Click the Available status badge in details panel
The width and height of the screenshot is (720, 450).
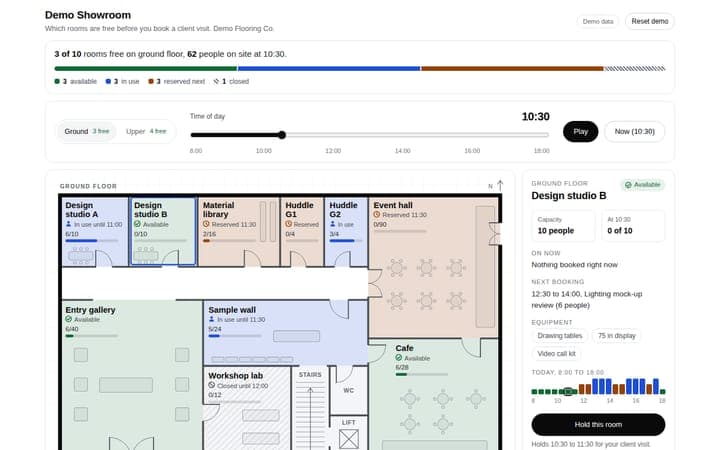pyautogui.click(x=642, y=185)
